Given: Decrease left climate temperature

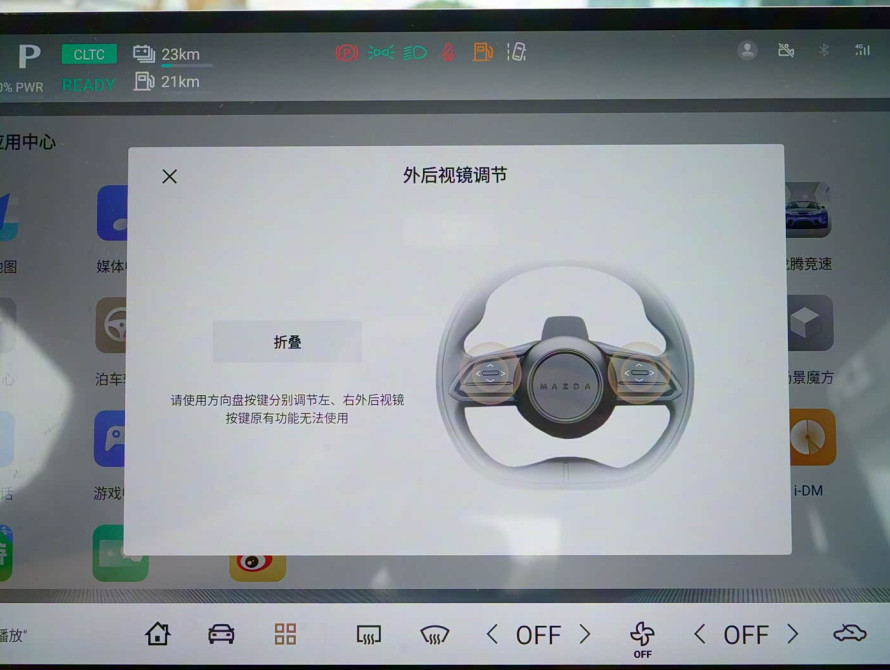Looking at the screenshot, I should coord(492,634).
